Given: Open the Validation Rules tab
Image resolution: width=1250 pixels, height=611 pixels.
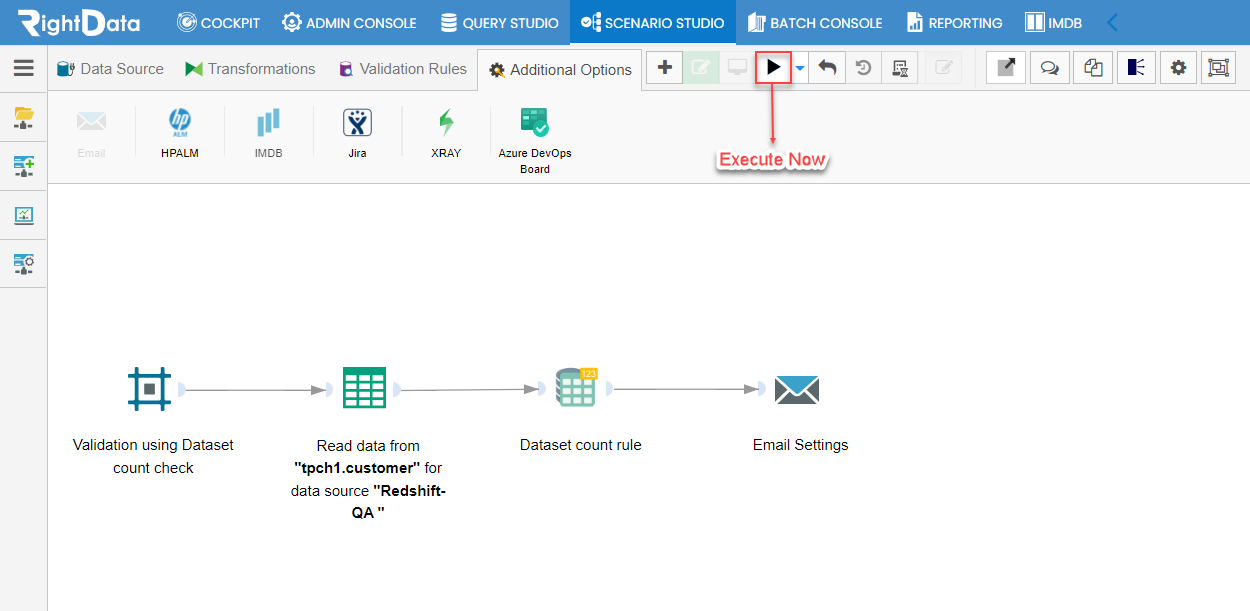Looking at the screenshot, I should point(402,68).
